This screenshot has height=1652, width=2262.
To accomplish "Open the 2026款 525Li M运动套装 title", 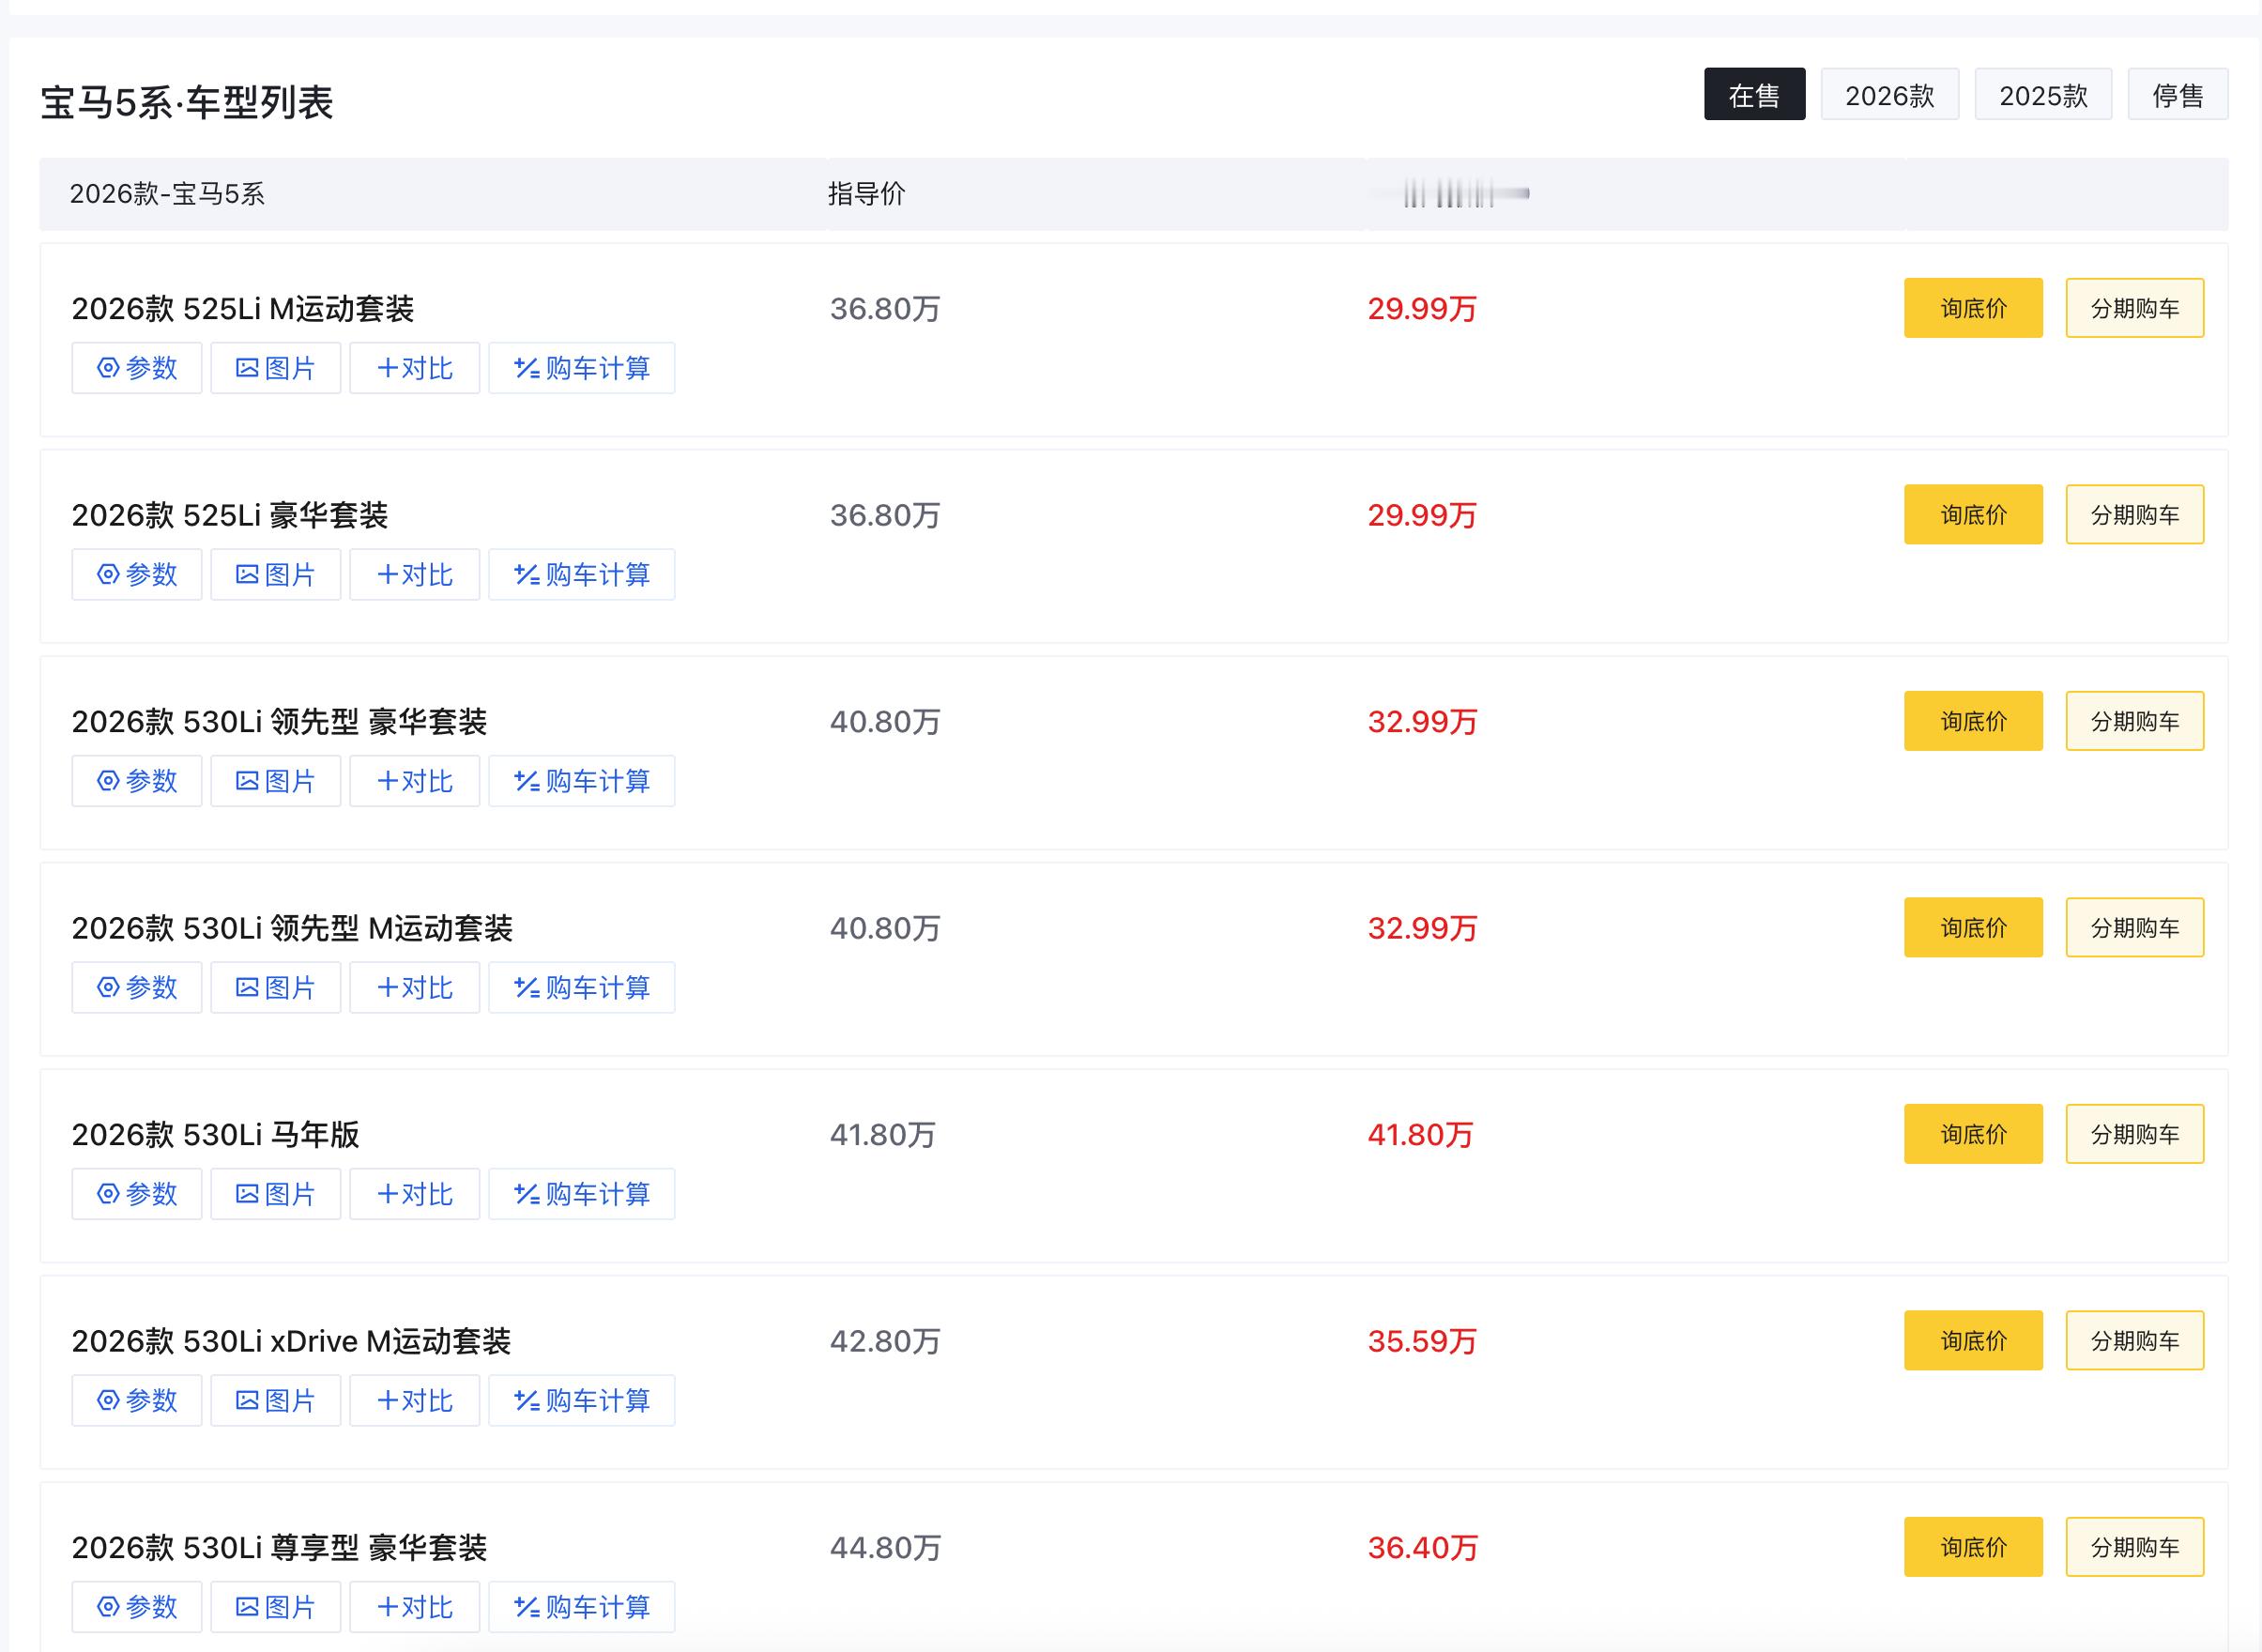I will point(243,309).
